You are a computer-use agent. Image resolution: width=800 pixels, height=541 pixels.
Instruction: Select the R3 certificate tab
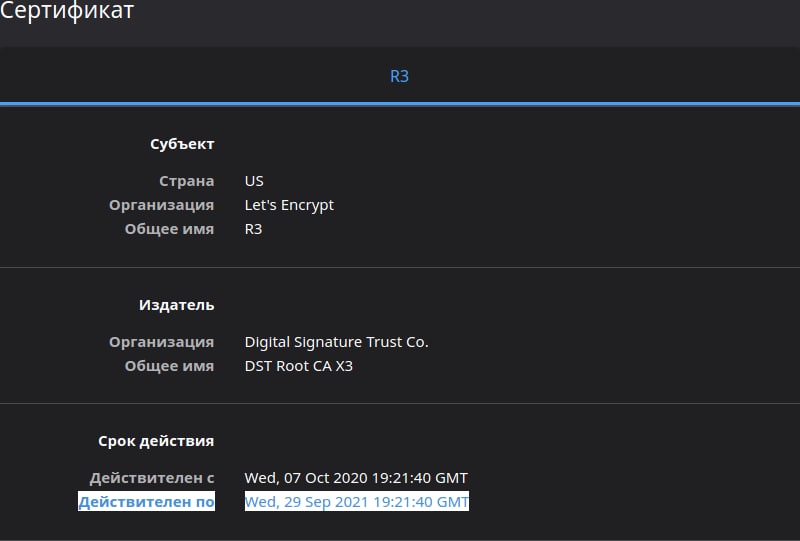[399, 77]
